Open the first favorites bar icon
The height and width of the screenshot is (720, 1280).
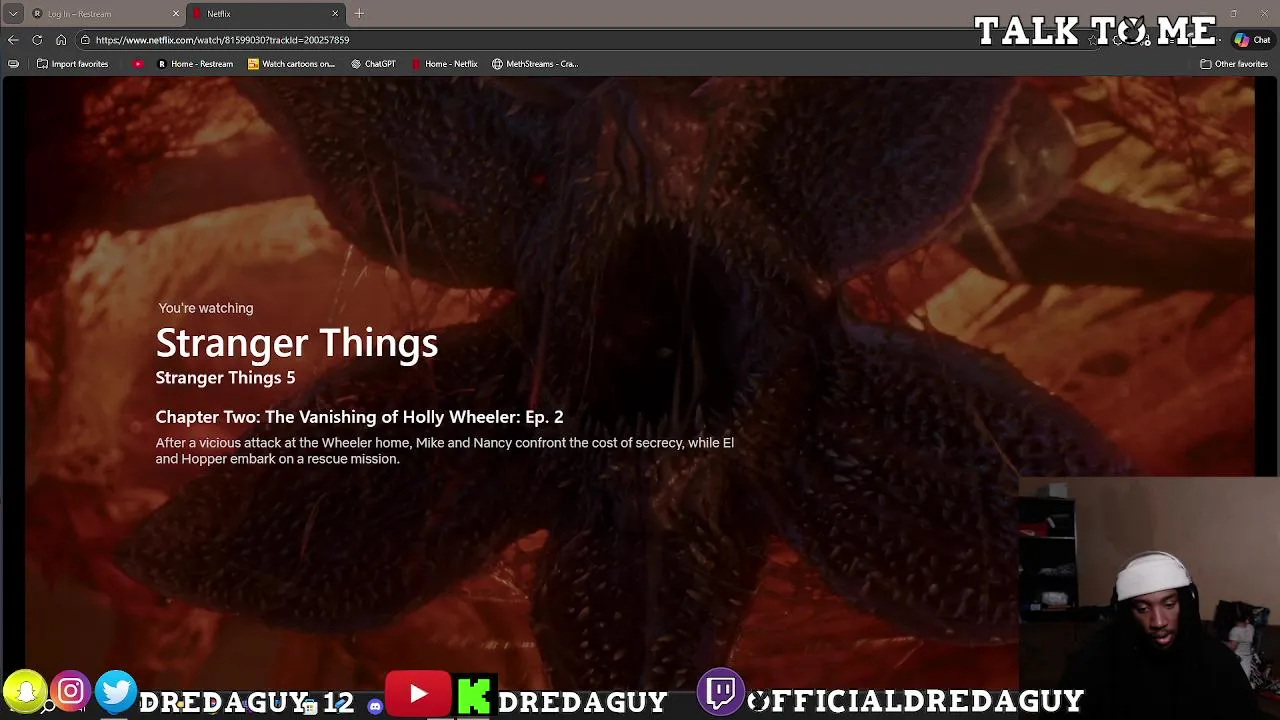pos(13,64)
